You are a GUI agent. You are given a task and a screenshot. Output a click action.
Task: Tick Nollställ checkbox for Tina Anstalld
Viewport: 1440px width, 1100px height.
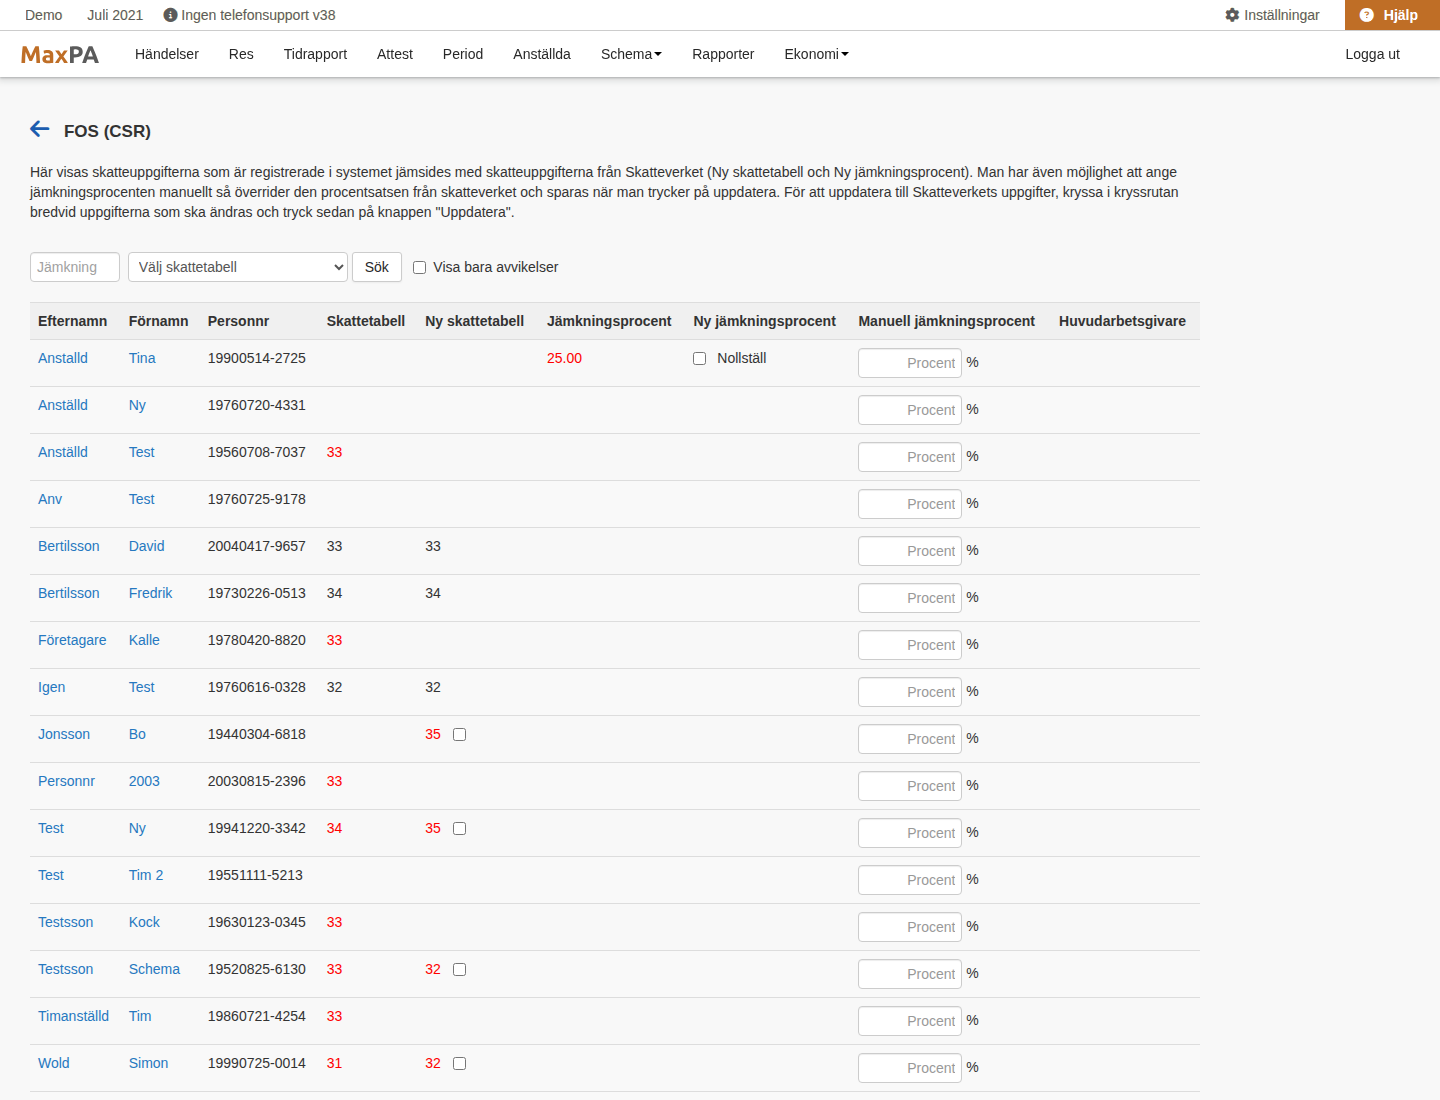[700, 358]
